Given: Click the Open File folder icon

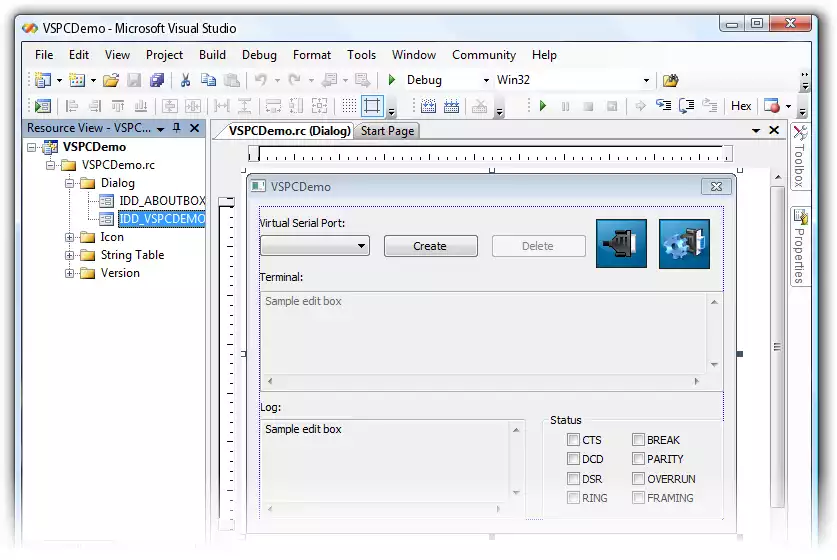Looking at the screenshot, I should (x=111, y=81).
